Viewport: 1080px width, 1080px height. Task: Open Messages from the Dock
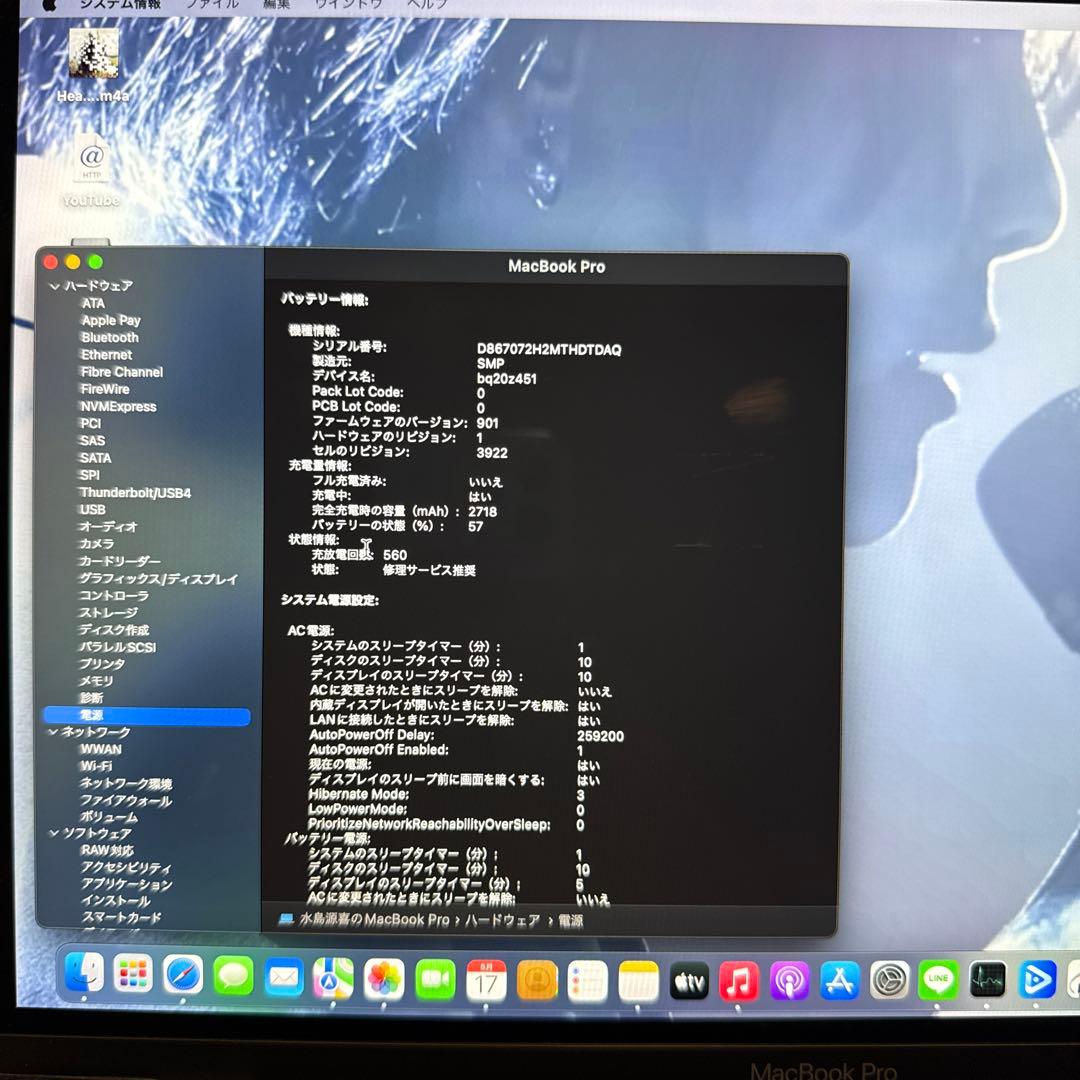click(x=233, y=980)
